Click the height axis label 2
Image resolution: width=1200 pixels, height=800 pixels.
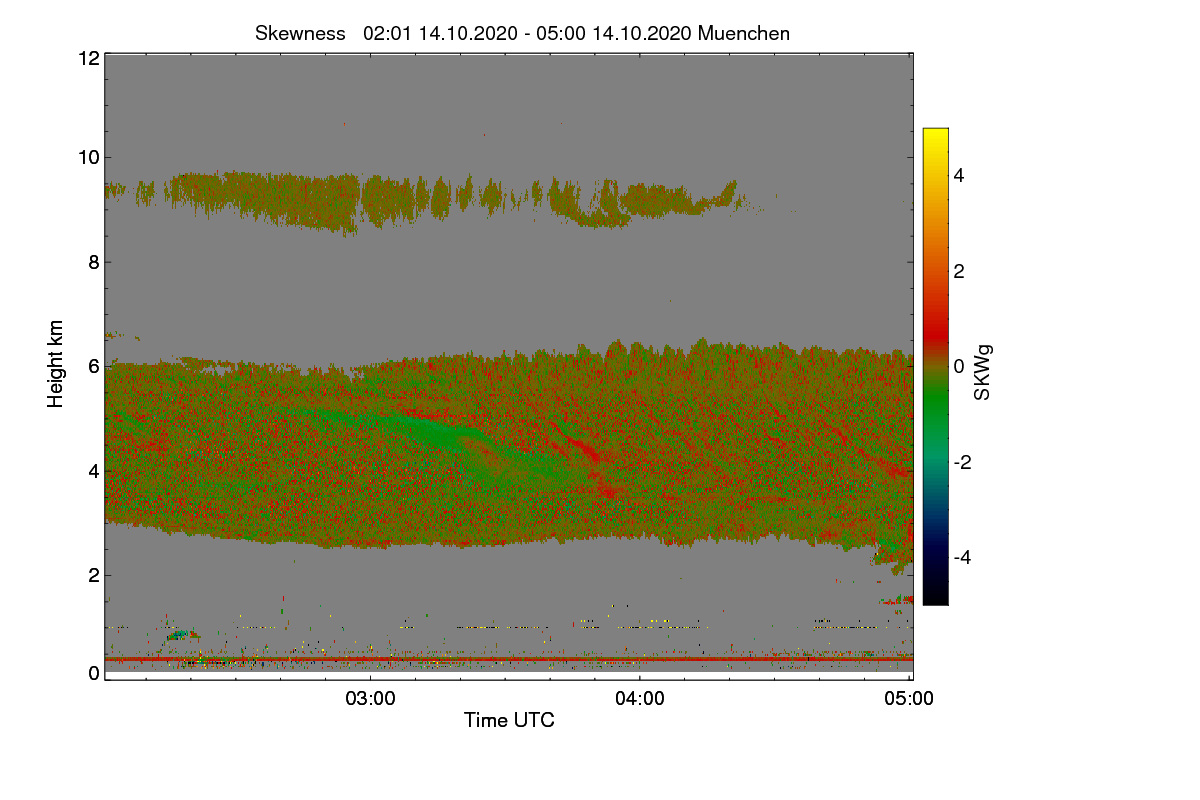tap(94, 574)
